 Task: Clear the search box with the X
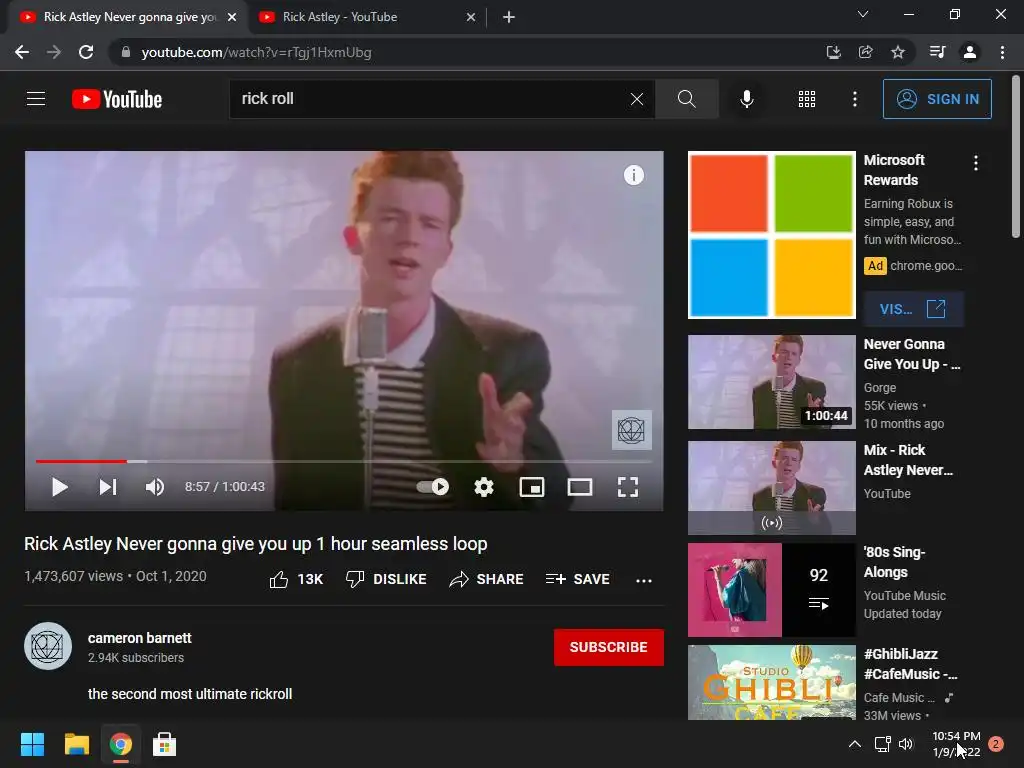coord(637,99)
